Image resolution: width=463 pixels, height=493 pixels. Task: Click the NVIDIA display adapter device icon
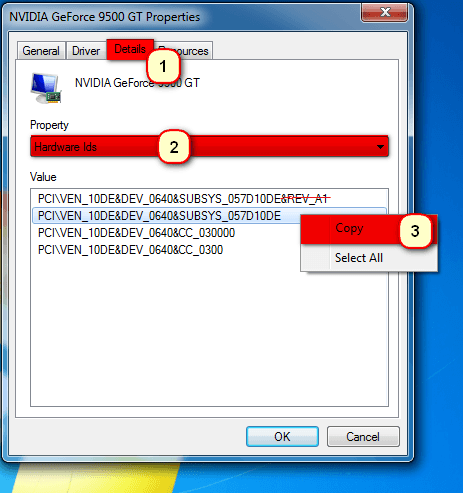coord(46,88)
